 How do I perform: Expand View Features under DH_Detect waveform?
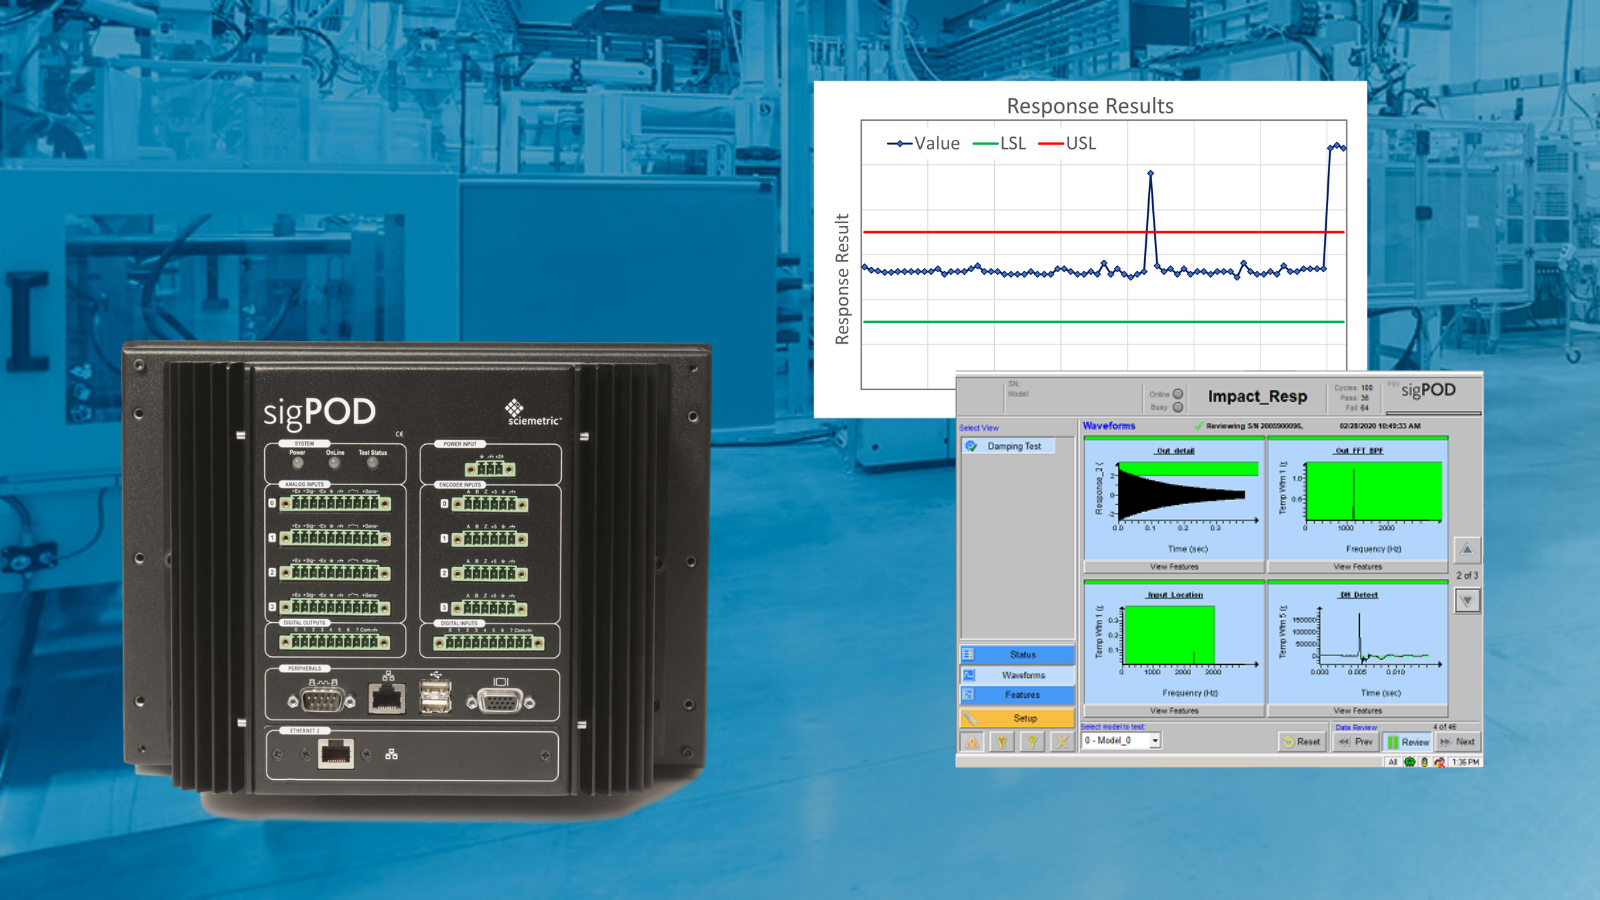tap(1358, 711)
